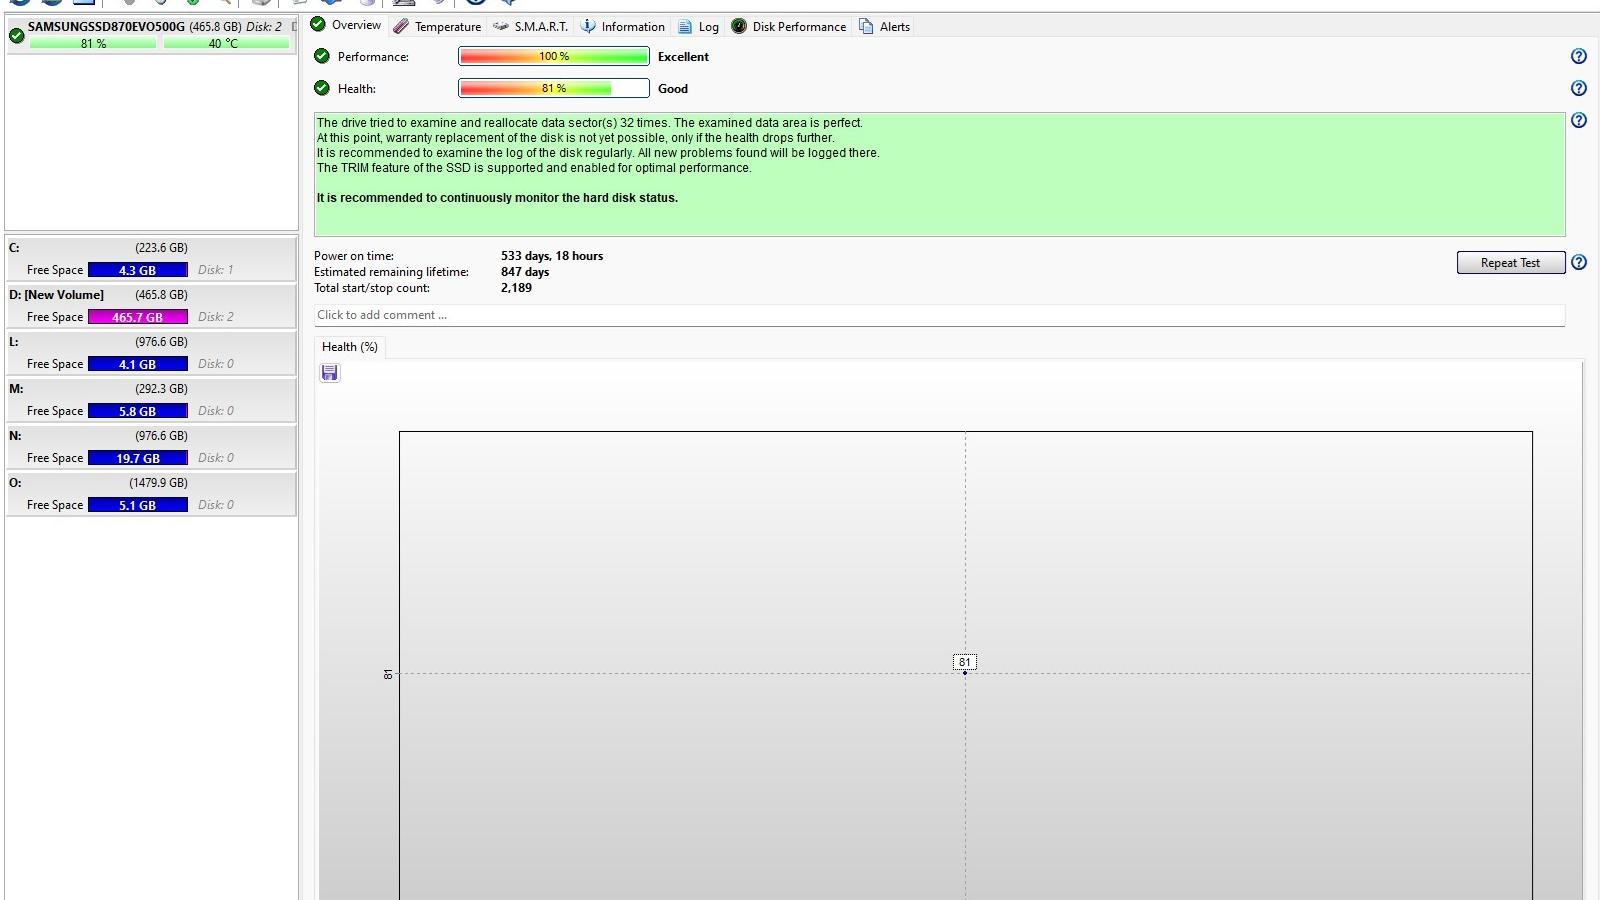Open the S.M.A.R.T. tab

[x=530, y=26]
